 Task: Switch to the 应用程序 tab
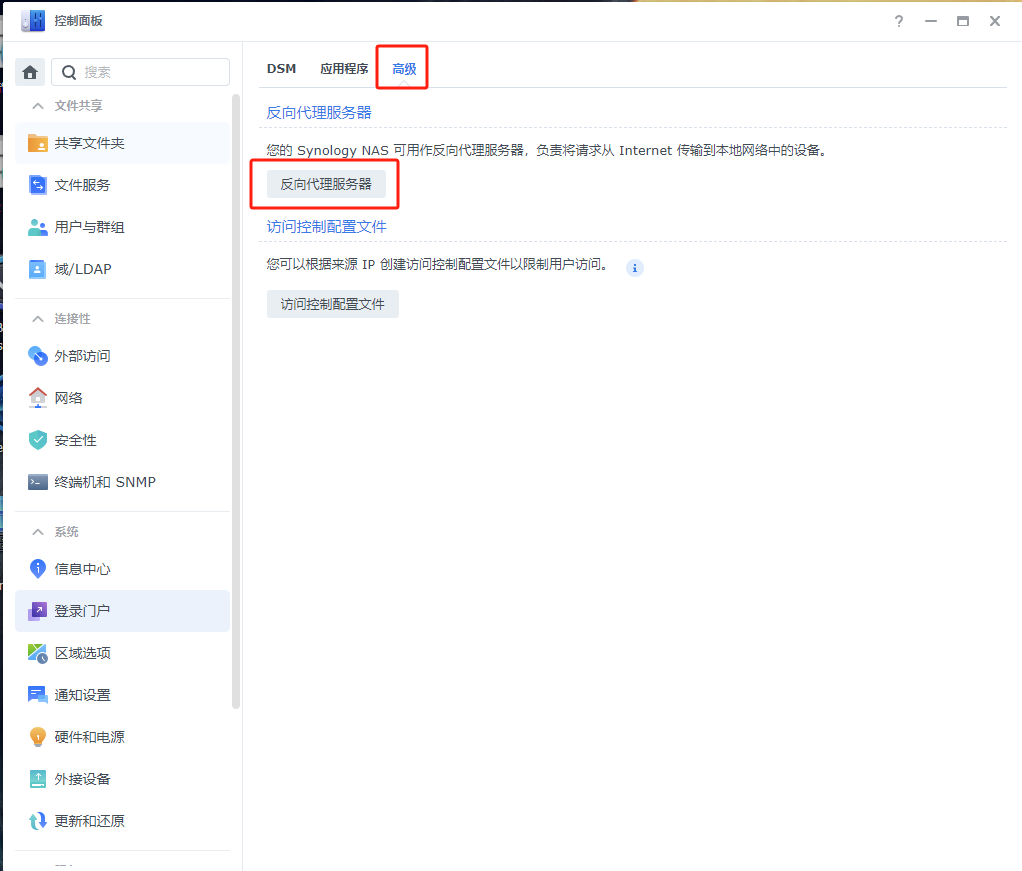click(x=344, y=68)
